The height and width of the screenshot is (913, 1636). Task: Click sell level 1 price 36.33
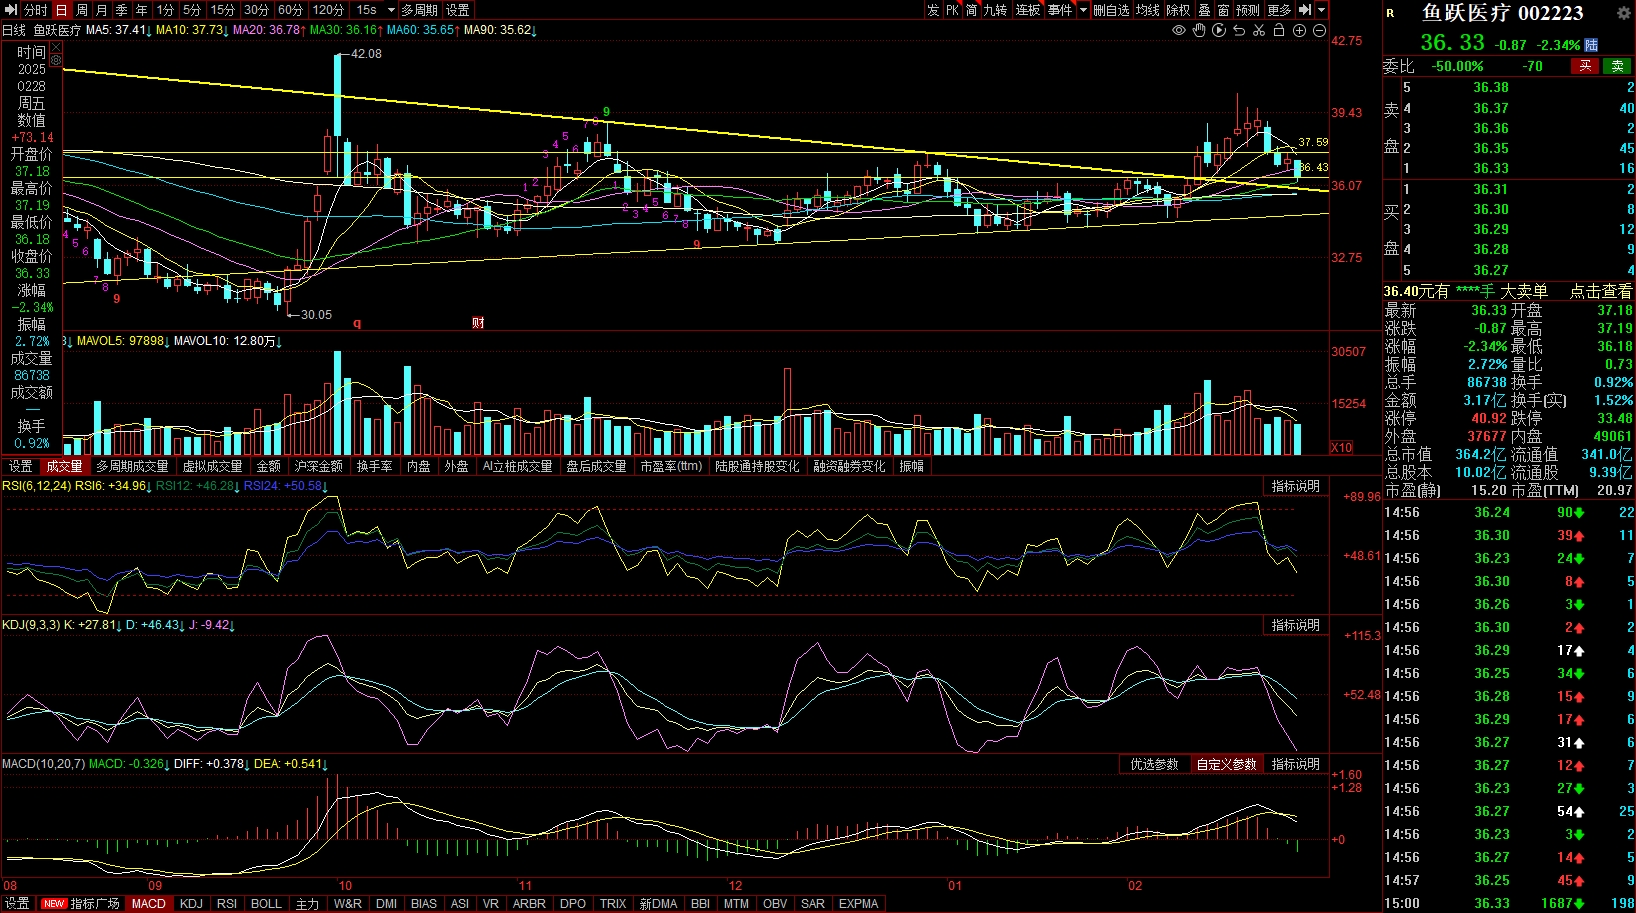(1490, 168)
